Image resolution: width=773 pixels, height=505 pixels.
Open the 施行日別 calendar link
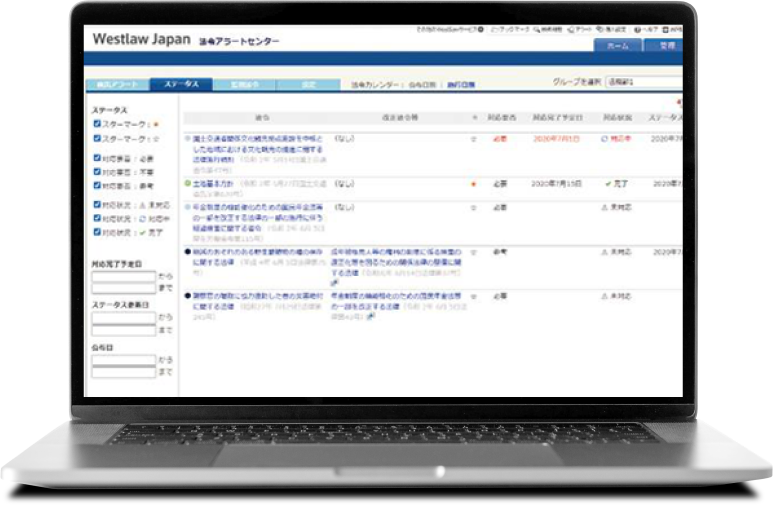(x=461, y=85)
